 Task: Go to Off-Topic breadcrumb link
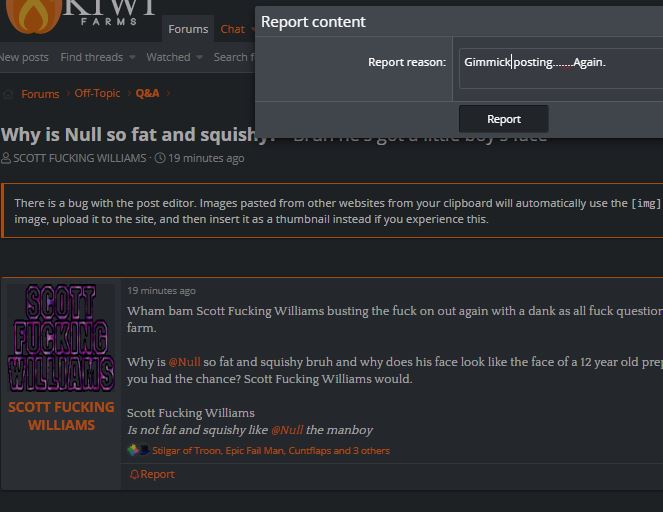(97, 93)
